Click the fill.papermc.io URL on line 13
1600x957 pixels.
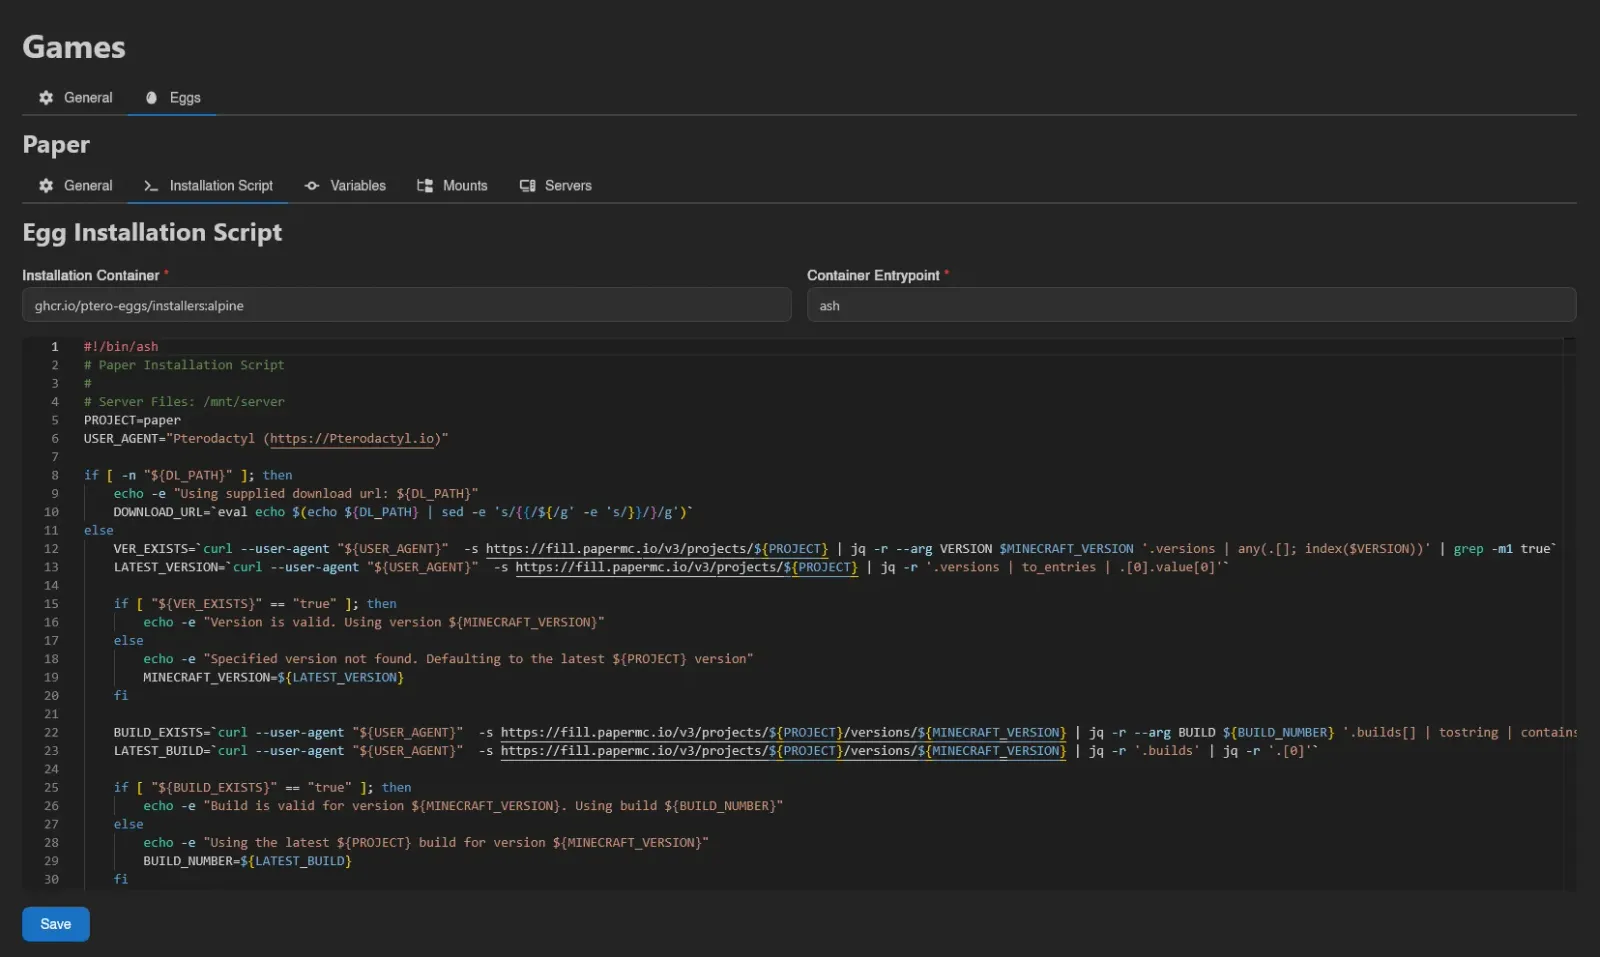687,567
